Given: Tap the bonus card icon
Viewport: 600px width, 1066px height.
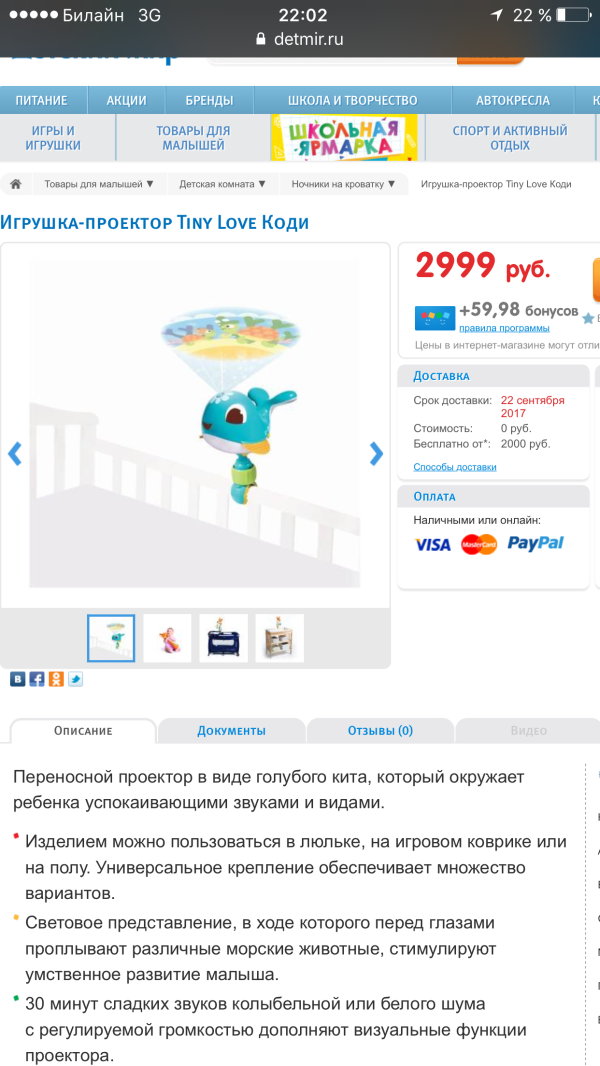Looking at the screenshot, I should 435,318.
